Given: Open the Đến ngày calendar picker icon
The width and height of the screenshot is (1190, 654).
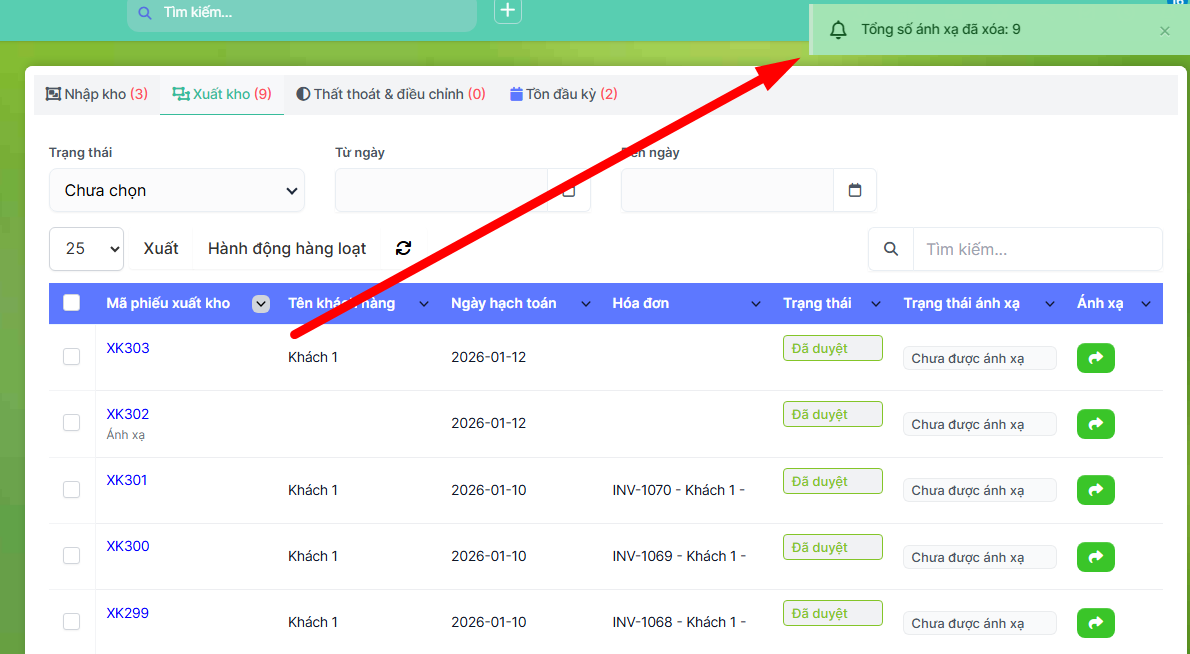Looking at the screenshot, I should 855,190.
